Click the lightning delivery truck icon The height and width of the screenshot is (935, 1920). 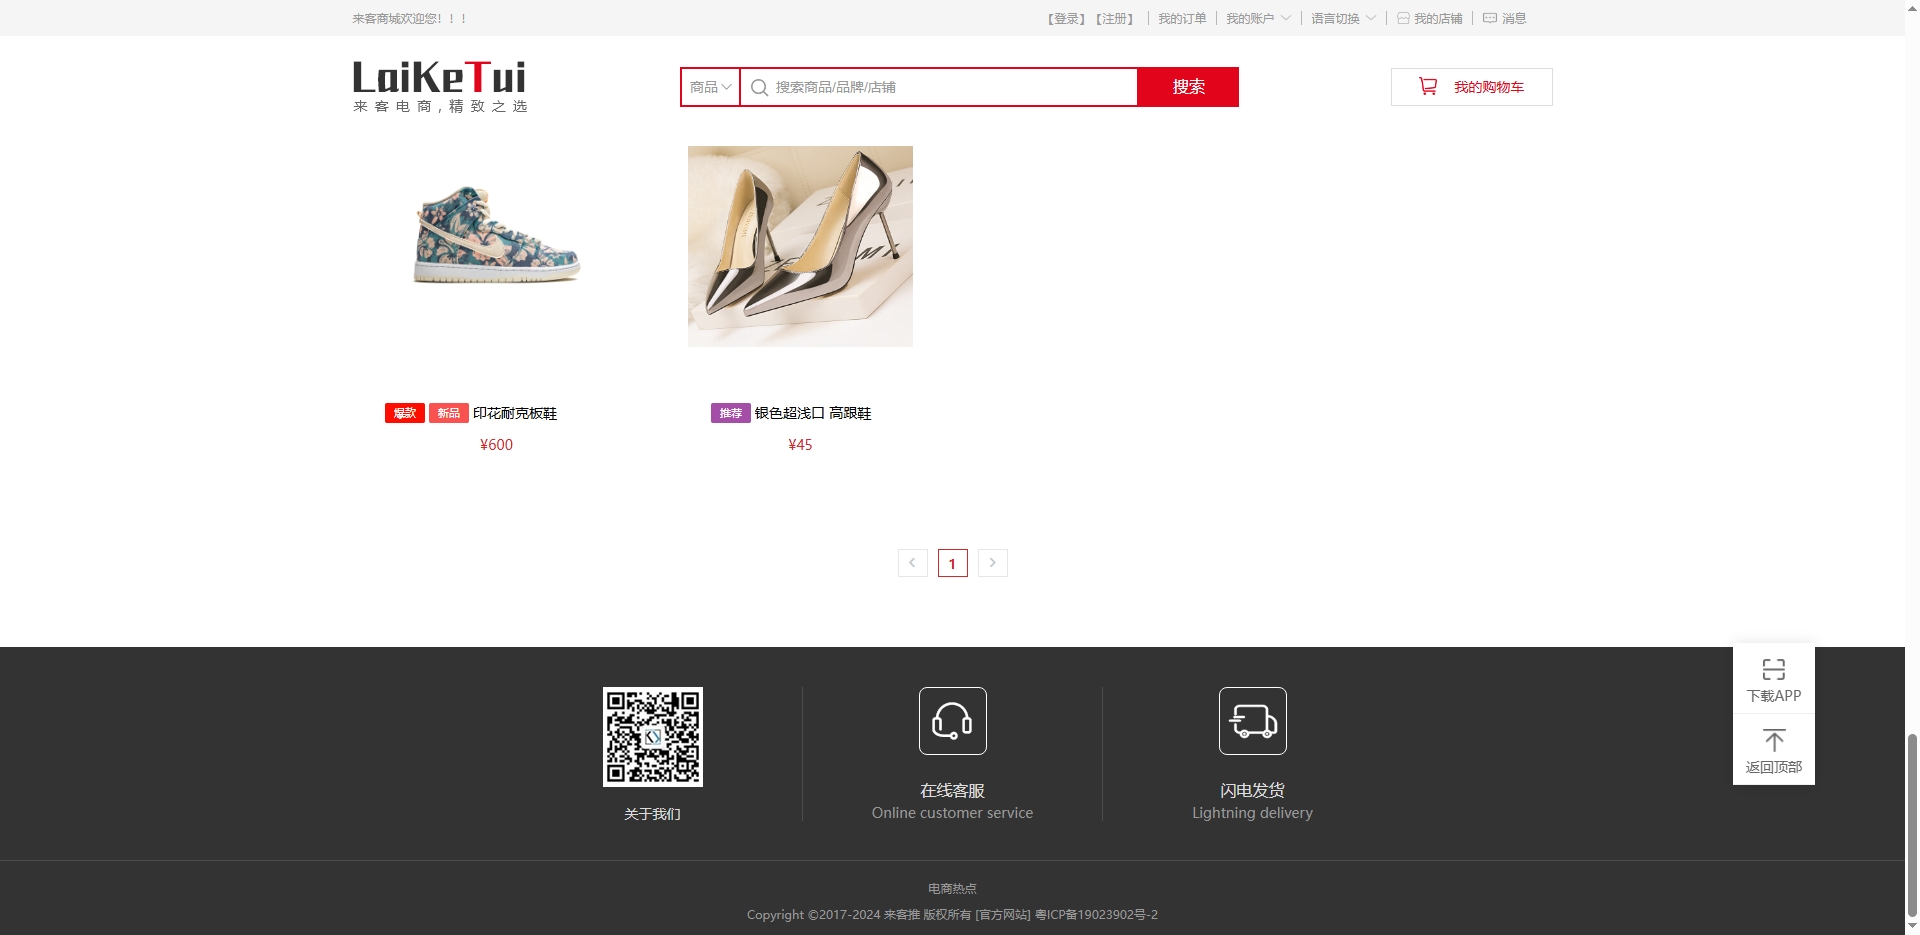pos(1252,721)
